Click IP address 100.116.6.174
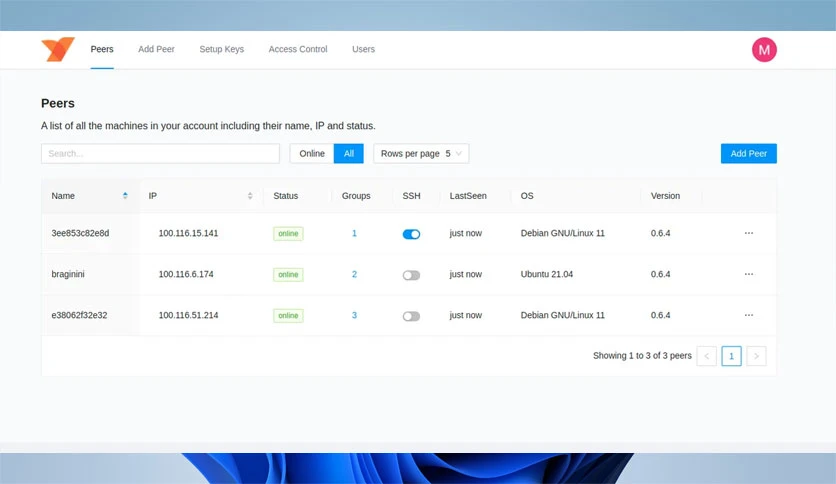The height and width of the screenshot is (484, 836). [x=186, y=274]
